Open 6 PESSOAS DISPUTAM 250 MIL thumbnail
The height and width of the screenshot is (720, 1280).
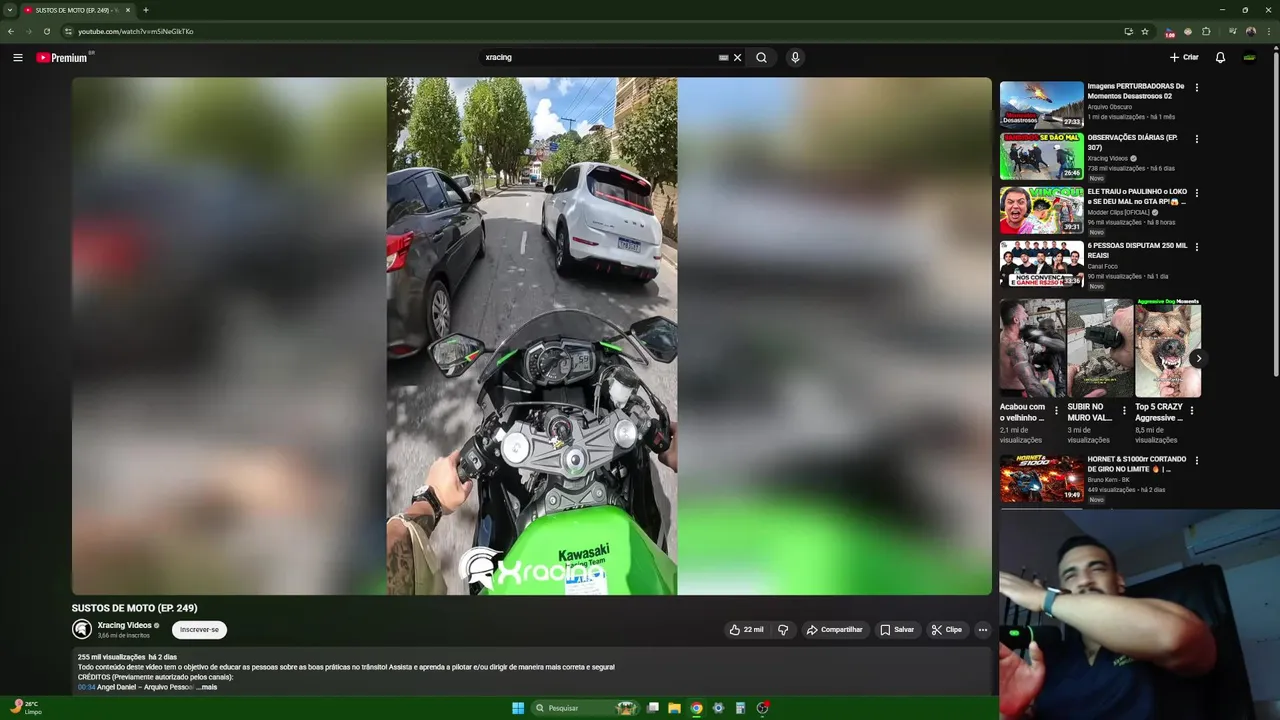click(1041, 264)
